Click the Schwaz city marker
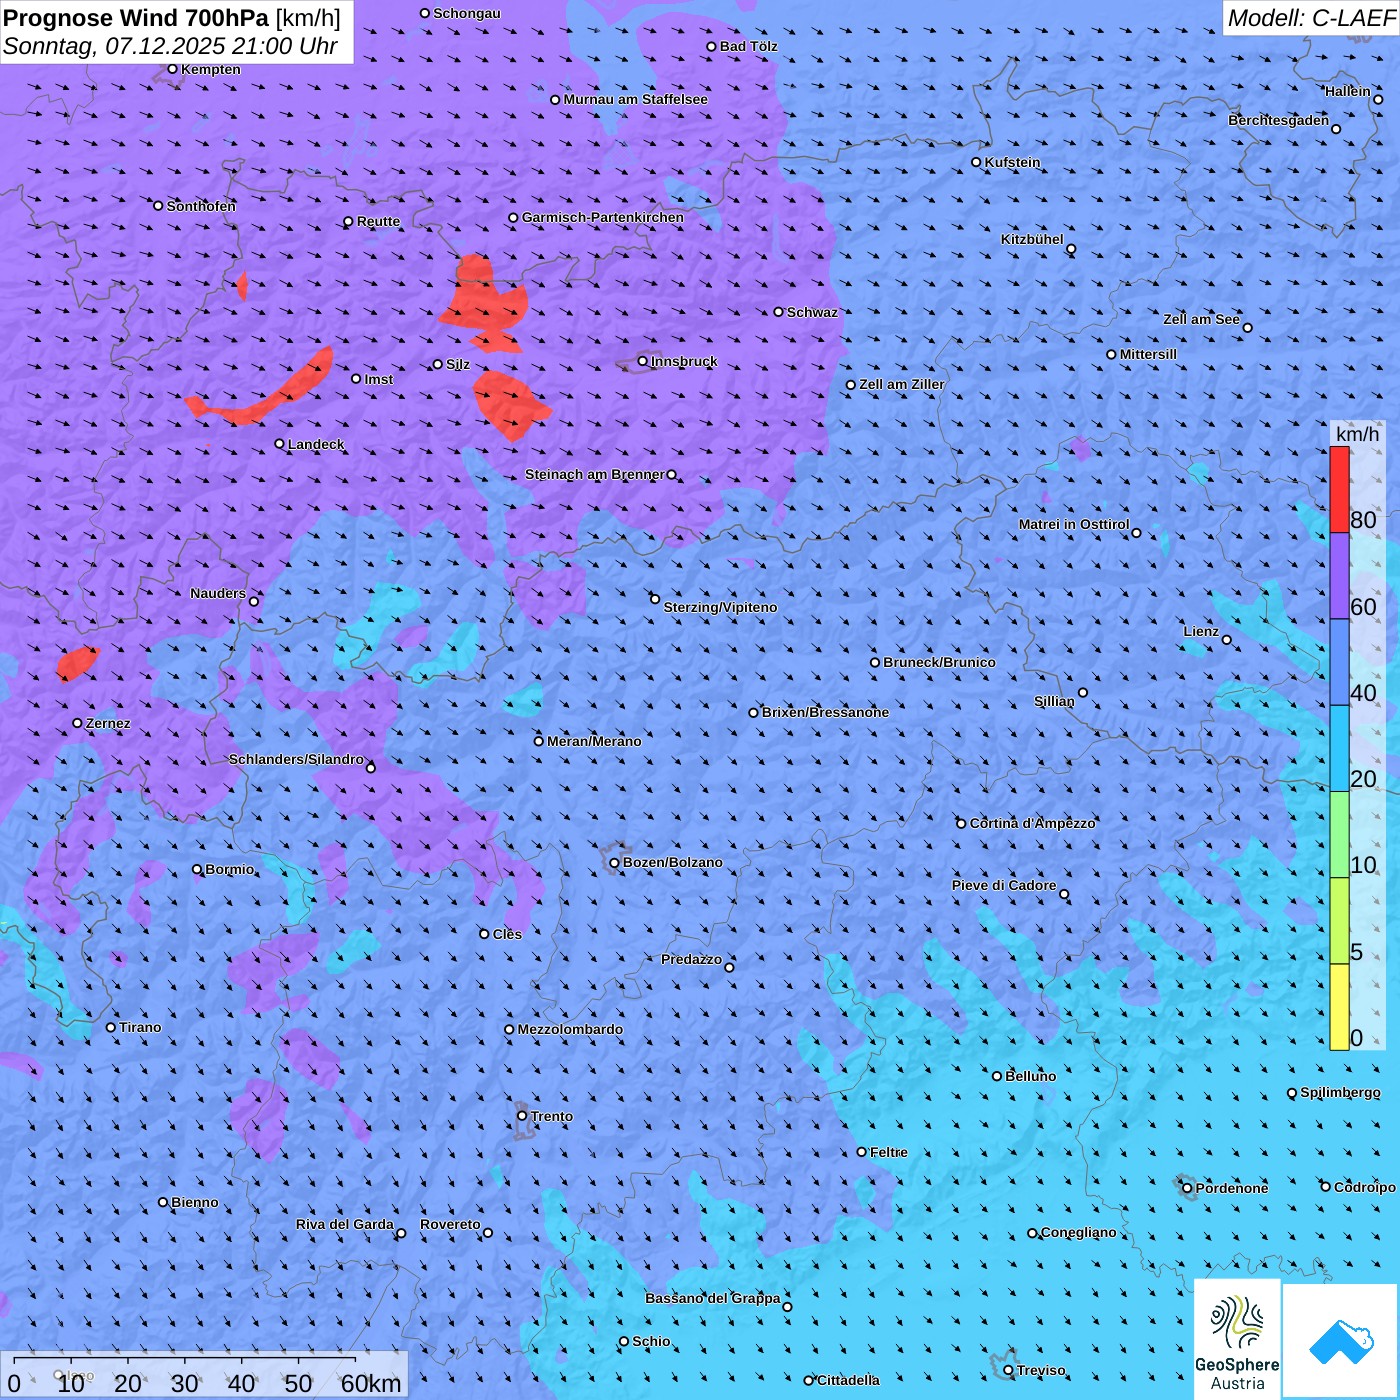Image resolution: width=1400 pixels, height=1400 pixels. coord(778,312)
